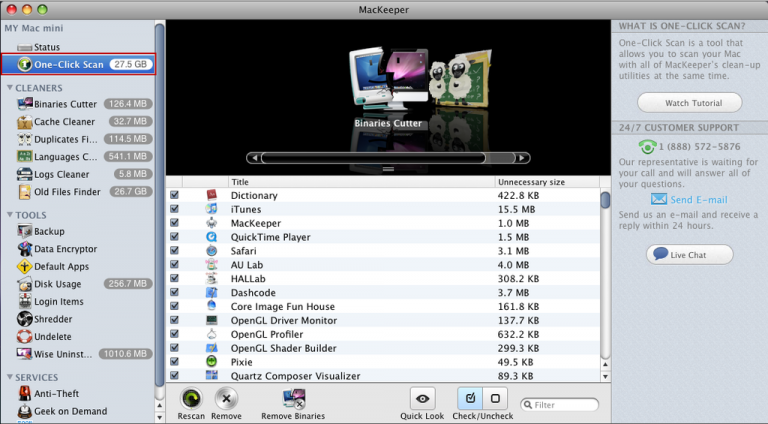768x424 pixels.
Task: Collapse the CLEANERS section triangle
Action: (9, 88)
